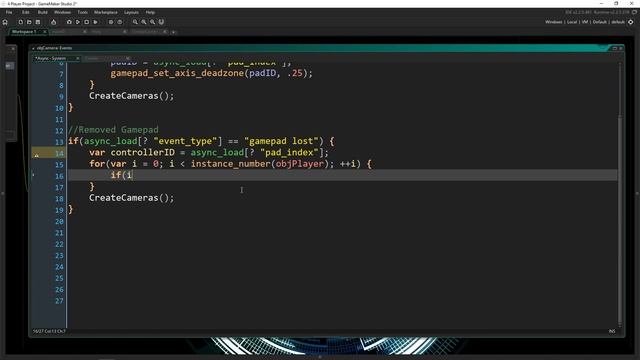
Task: Add a new workspace with plus button
Action: (173, 32)
